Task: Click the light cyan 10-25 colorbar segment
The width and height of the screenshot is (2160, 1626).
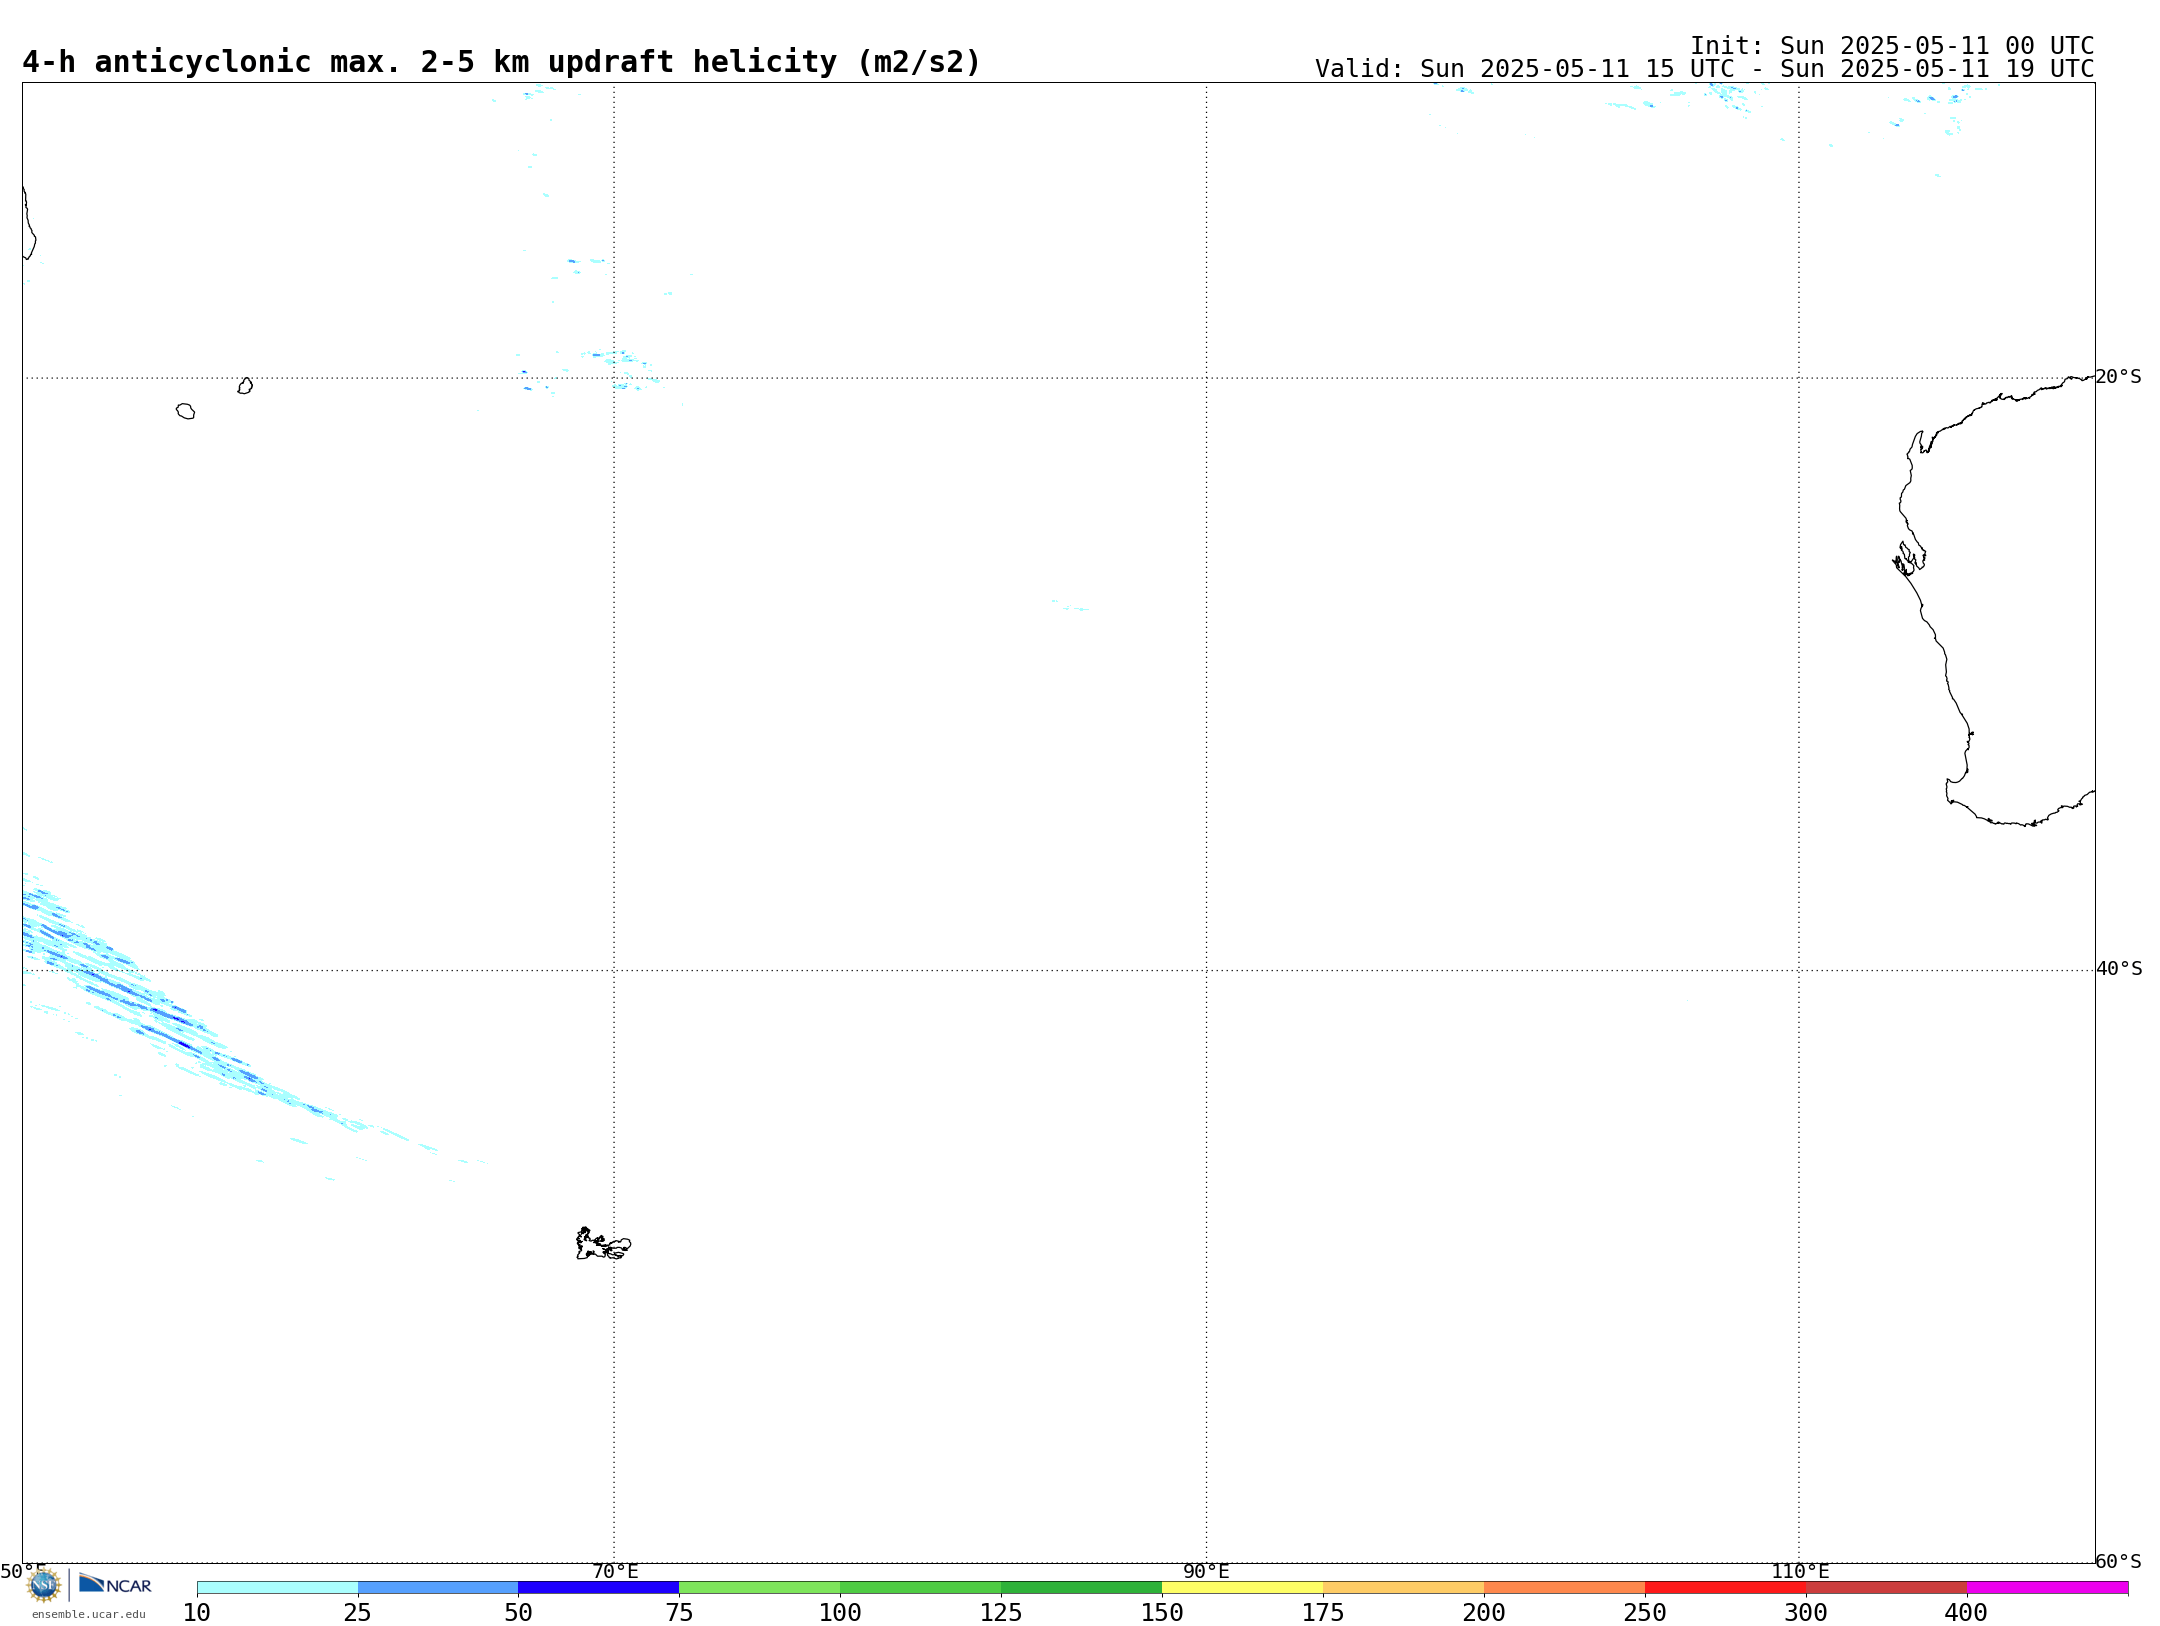Action: click(277, 1588)
